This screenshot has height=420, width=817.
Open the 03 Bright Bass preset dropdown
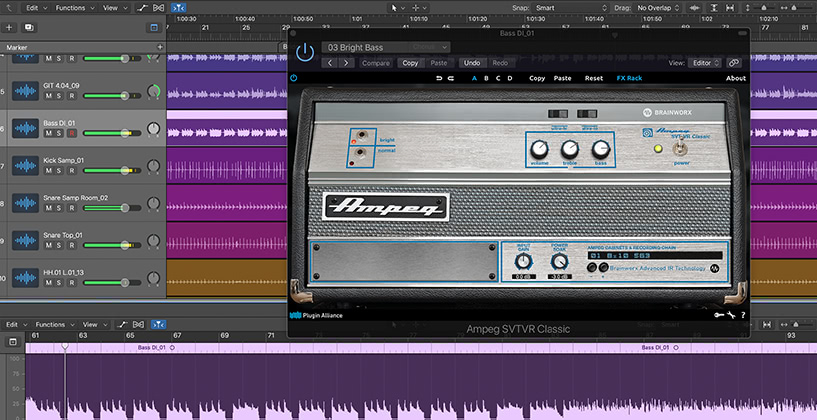(x=386, y=47)
